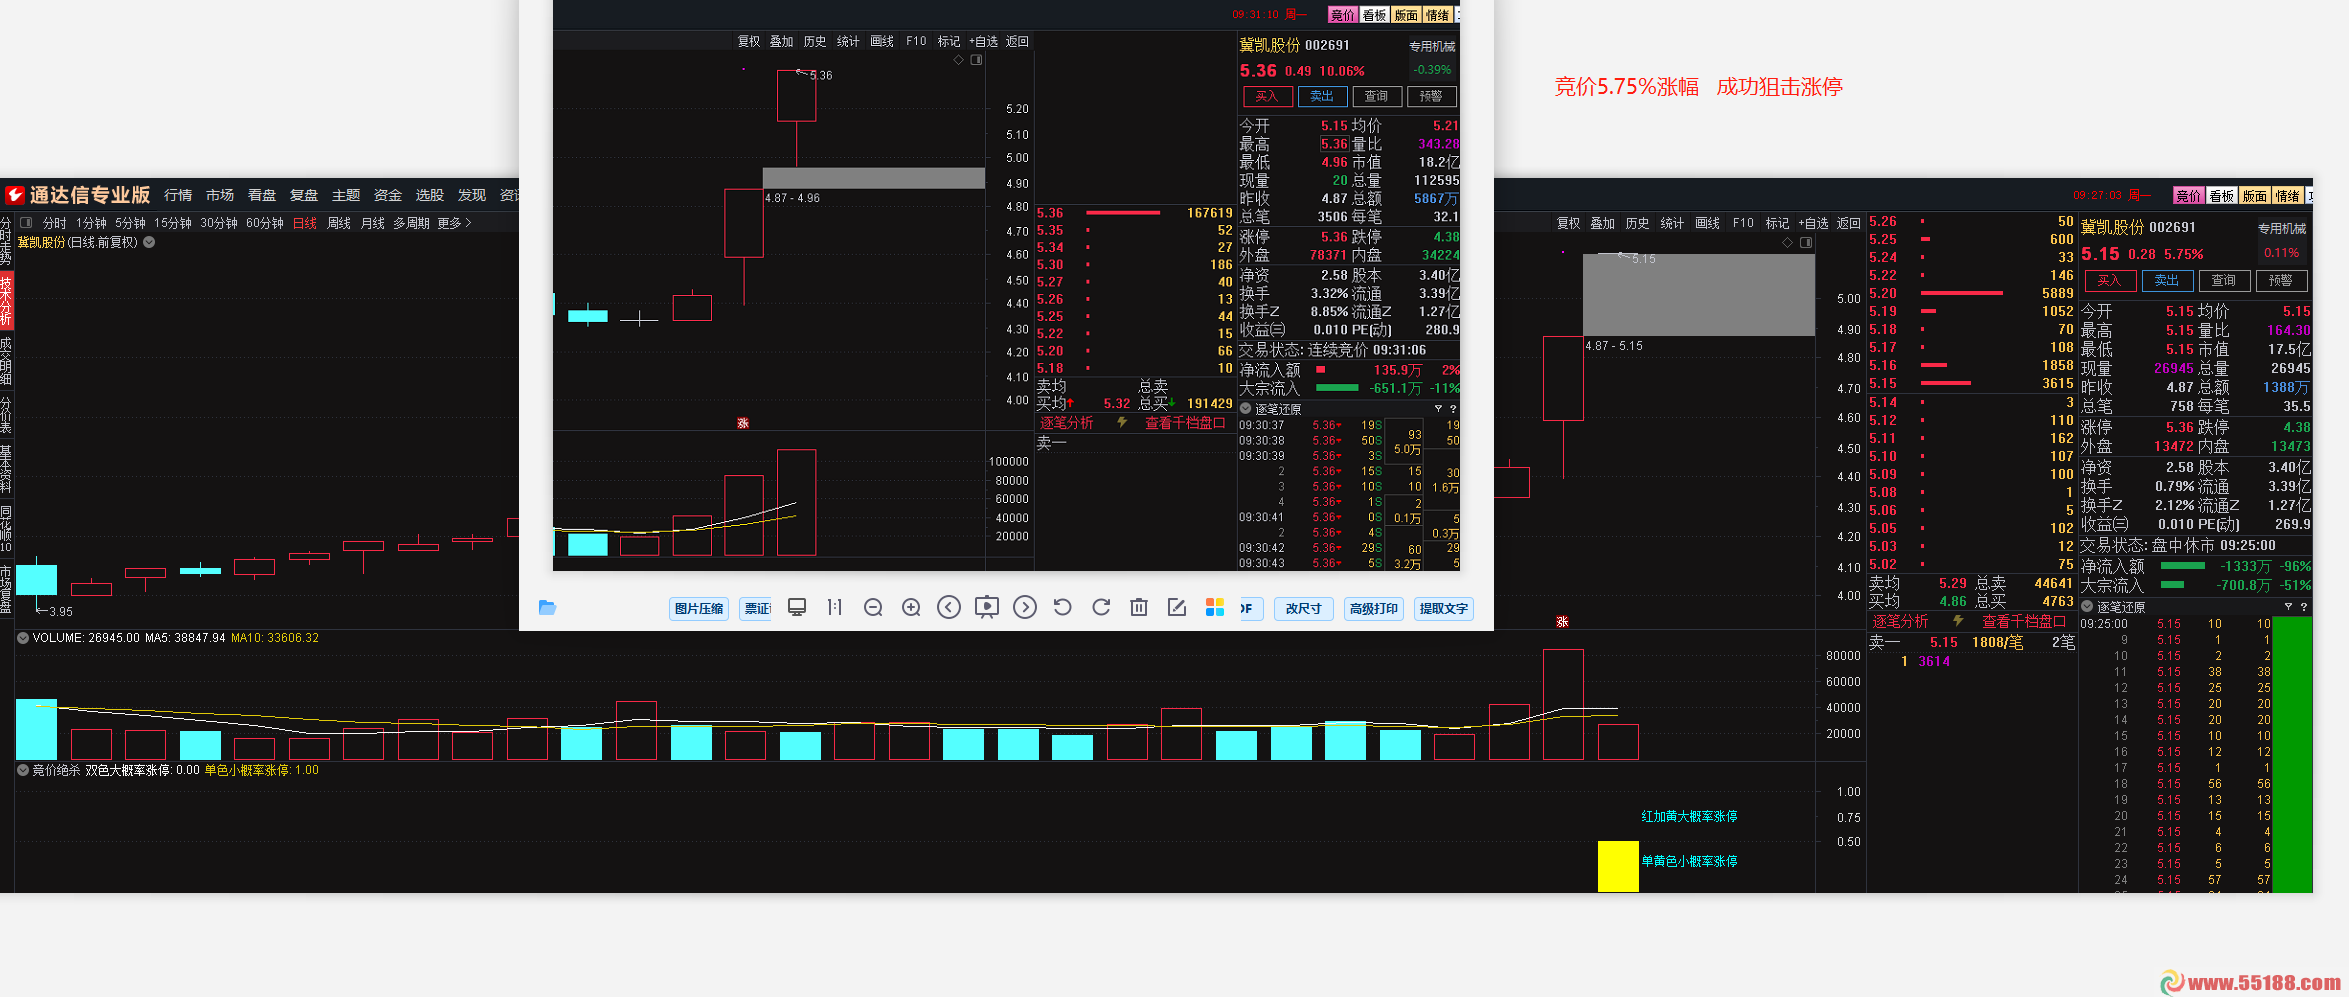Open the 选股 menu
The image size is (2349, 997).
coord(430,196)
